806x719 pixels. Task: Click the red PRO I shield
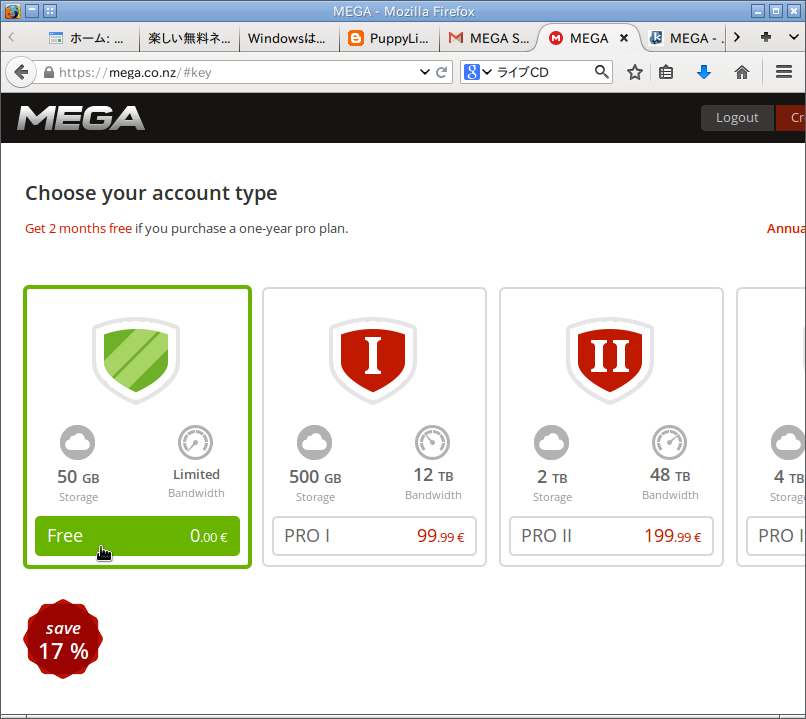[x=373, y=361]
